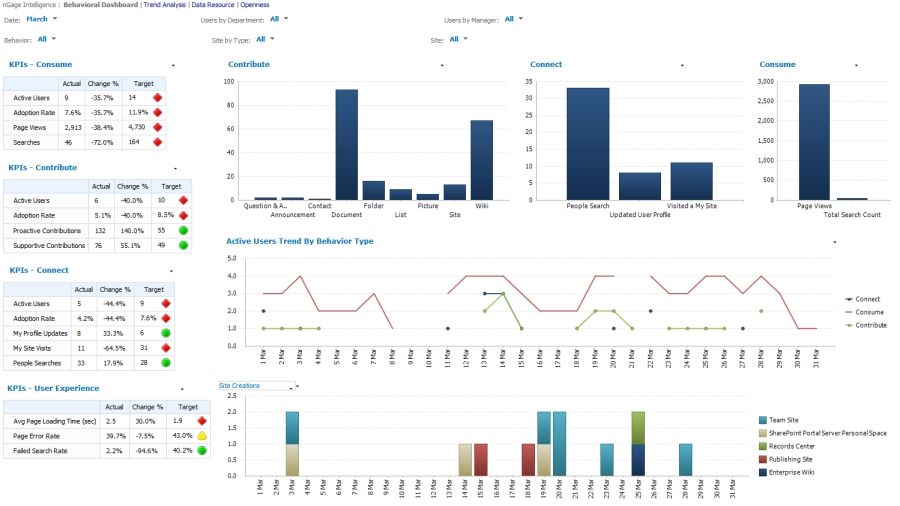Click red diamond for My Site Visits
This screenshot has width=900, height=506.
(x=166, y=348)
